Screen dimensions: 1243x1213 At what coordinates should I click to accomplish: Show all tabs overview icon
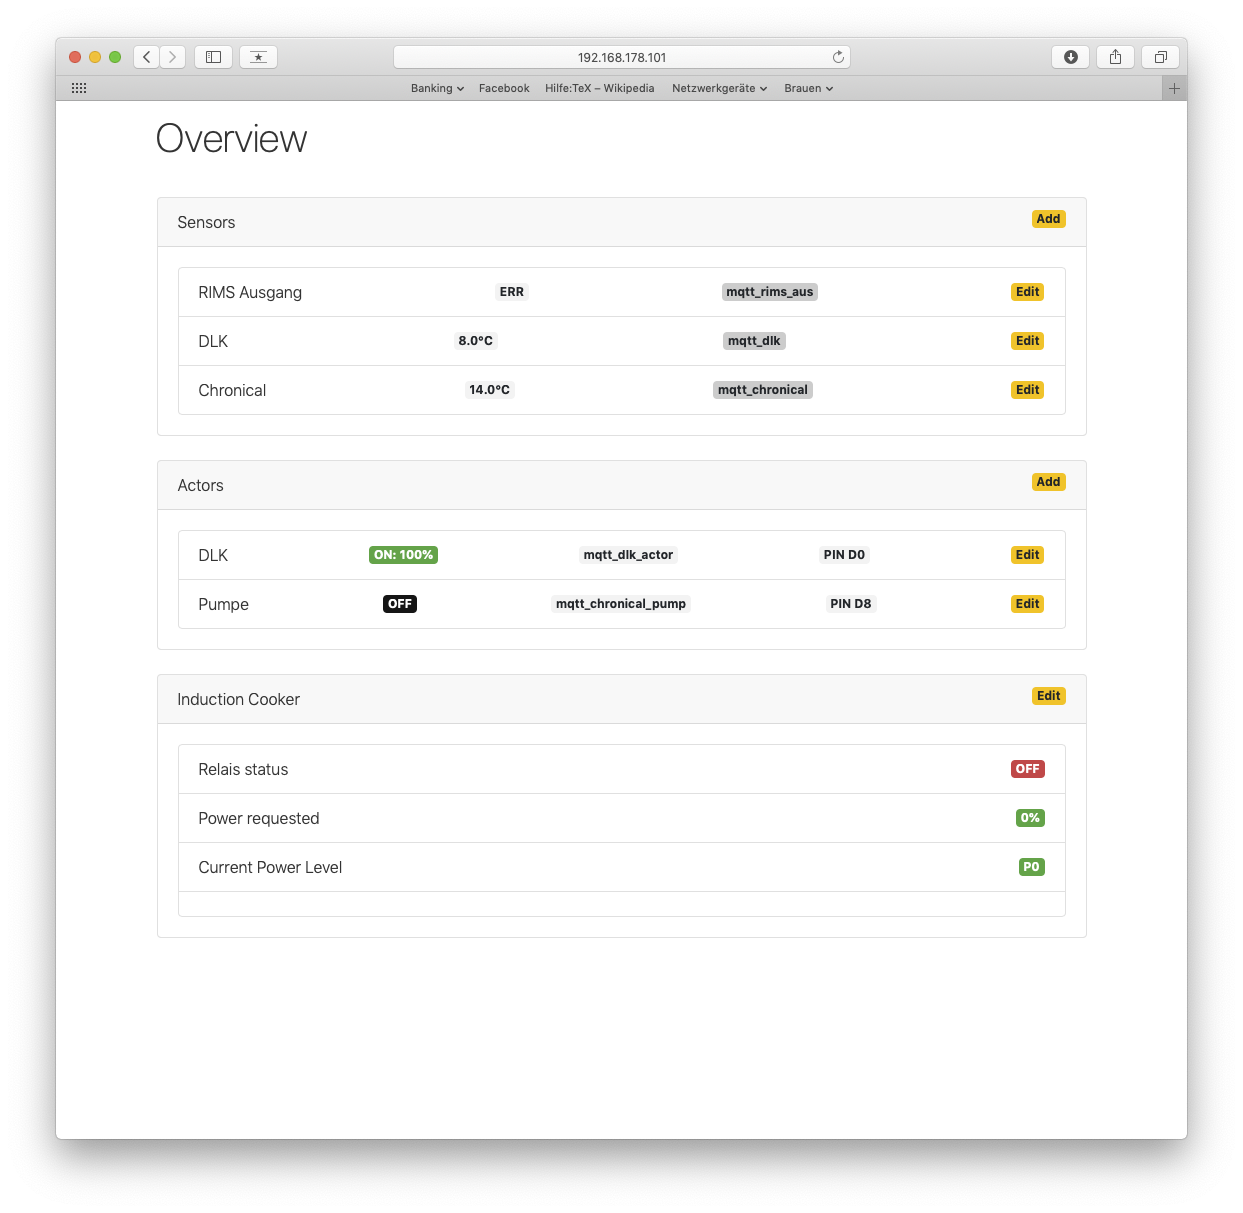coord(1160,57)
